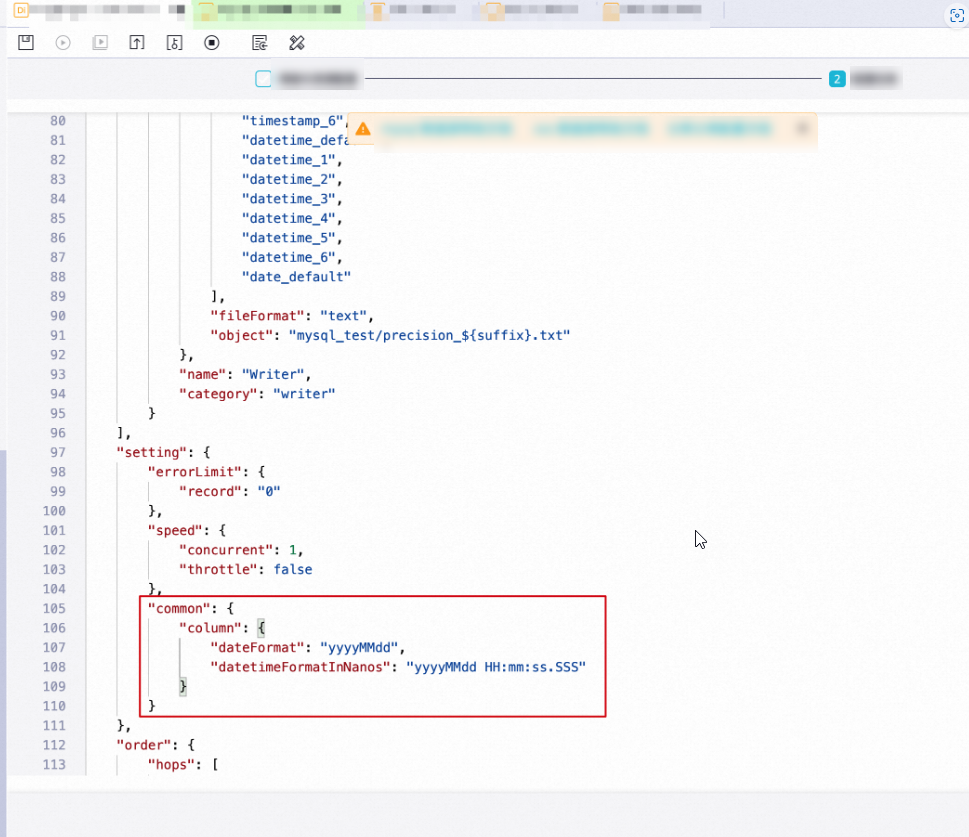Image resolution: width=969 pixels, height=837 pixels.
Task: Click the mysql_test/precision path string
Action: [429, 335]
